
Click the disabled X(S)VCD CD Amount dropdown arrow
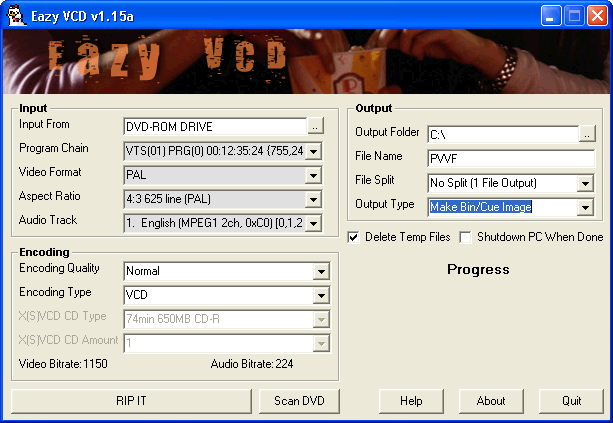pyautogui.click(x=321, y=344)
